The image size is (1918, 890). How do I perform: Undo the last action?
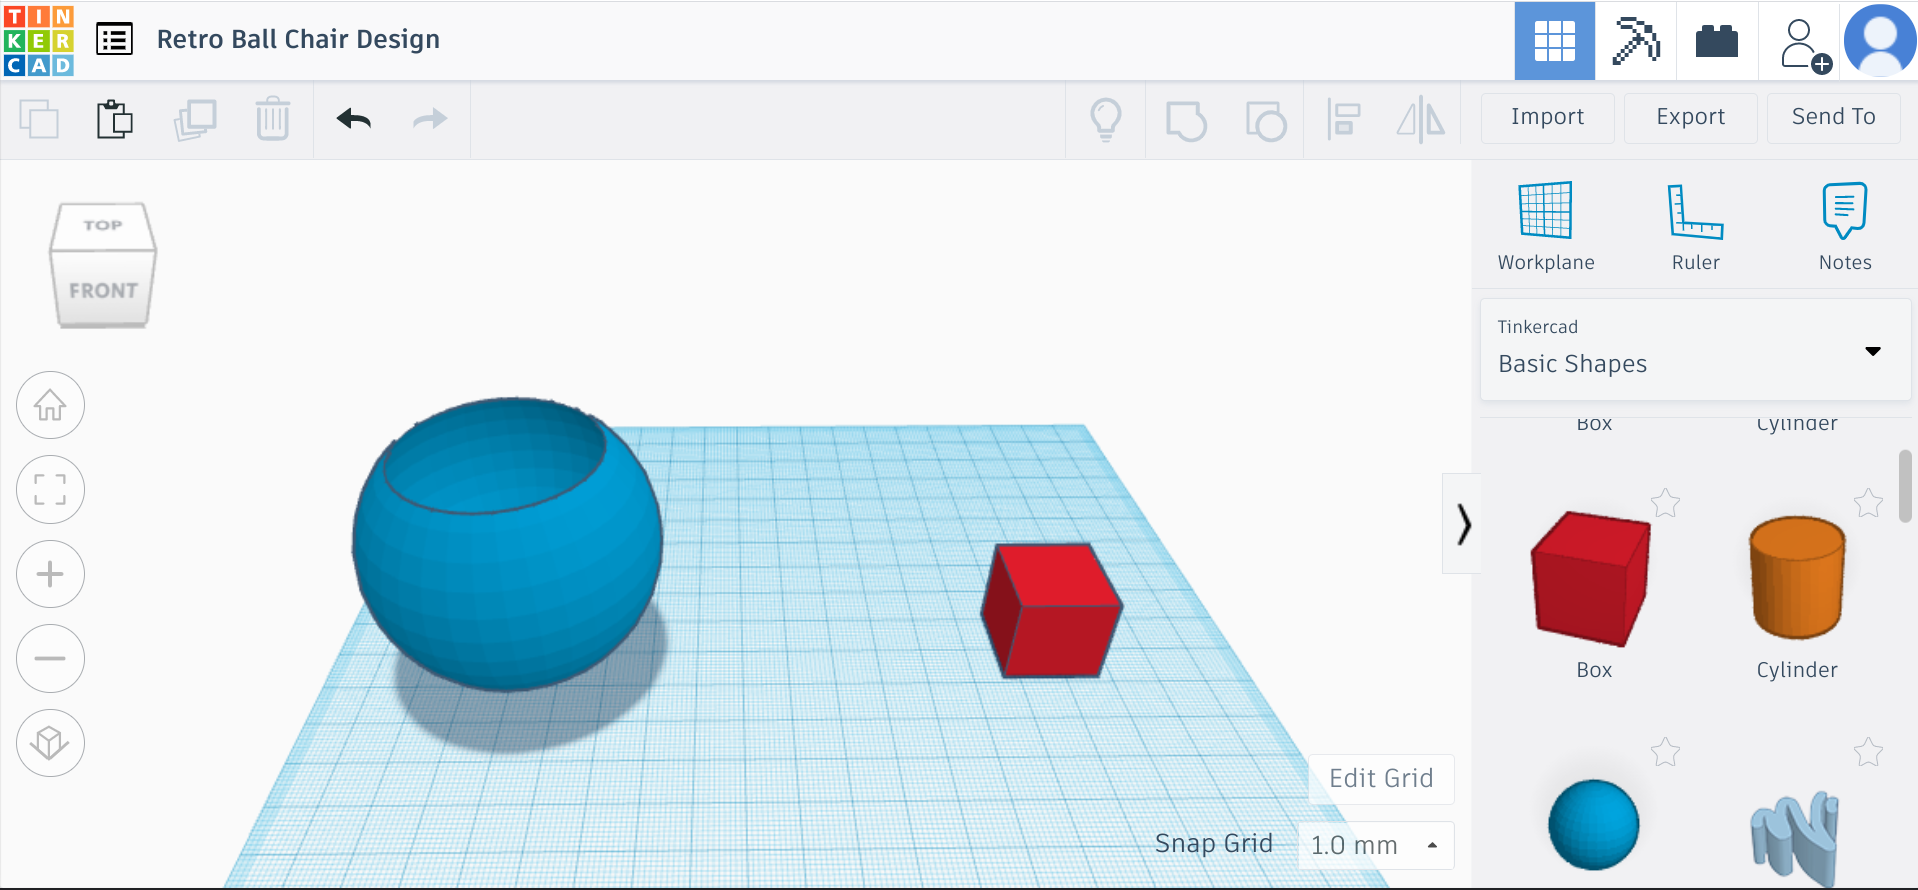tap(354, 120)
